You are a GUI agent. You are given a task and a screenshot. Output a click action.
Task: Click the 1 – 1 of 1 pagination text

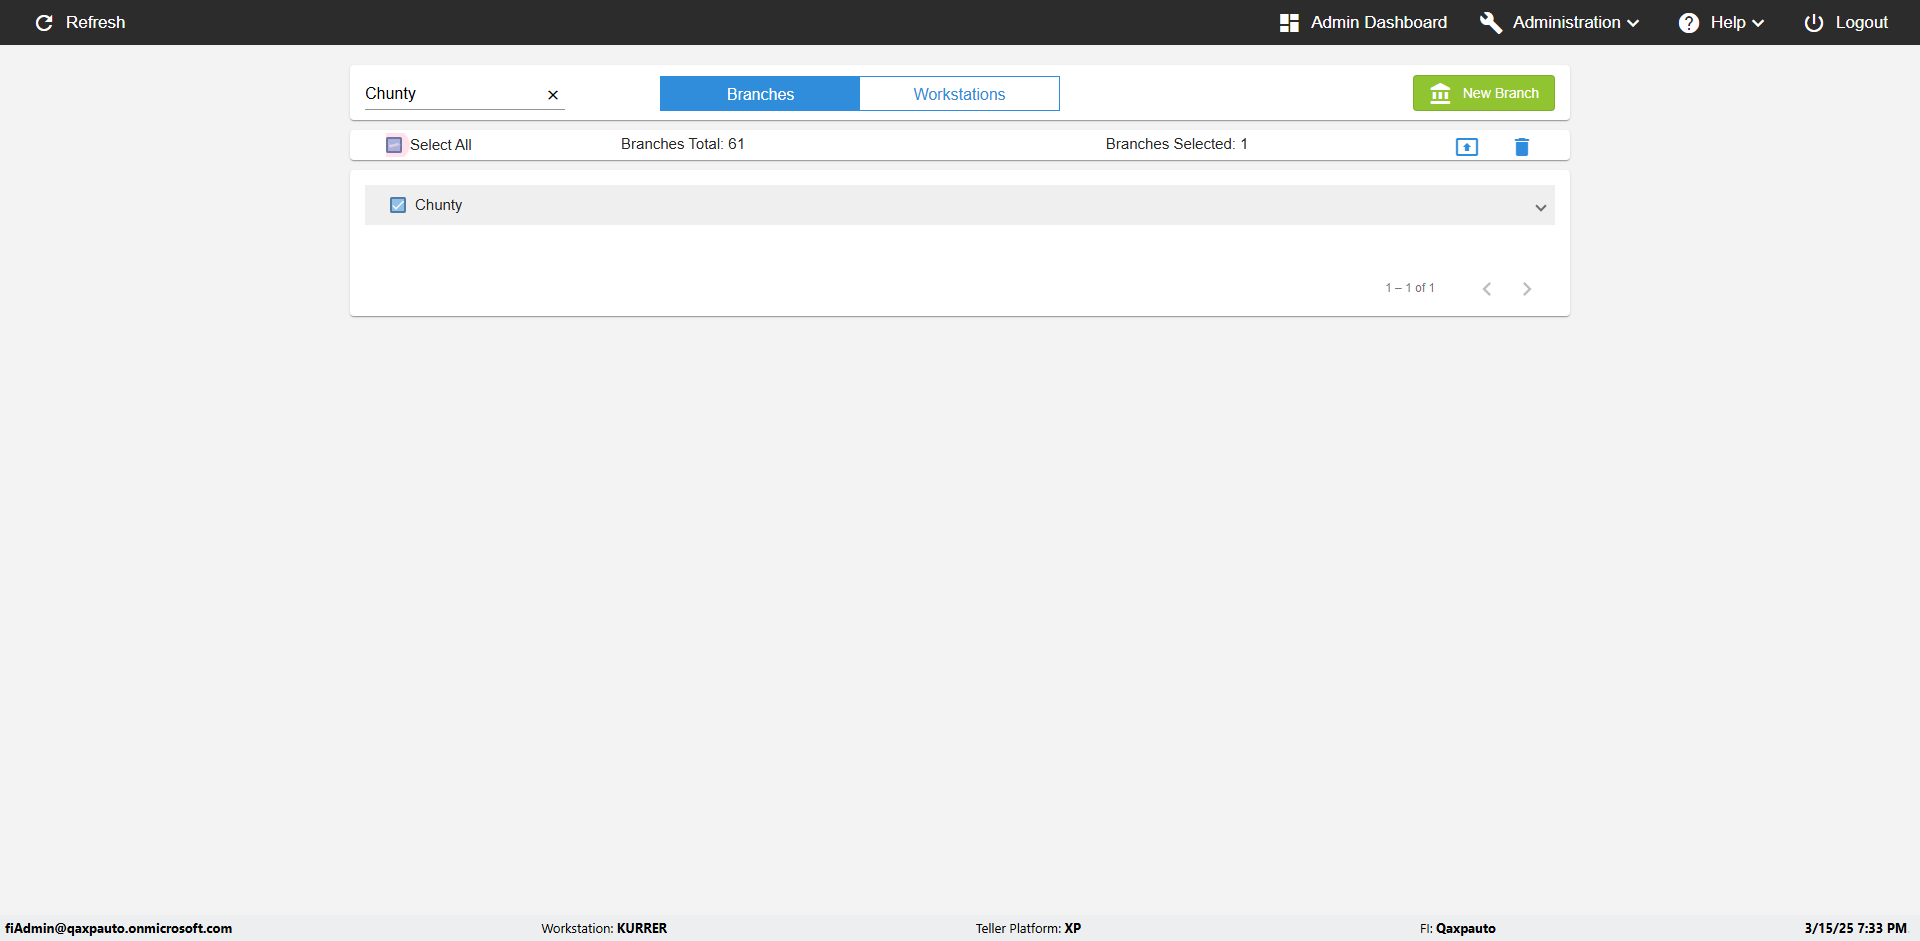[1410, 288]
